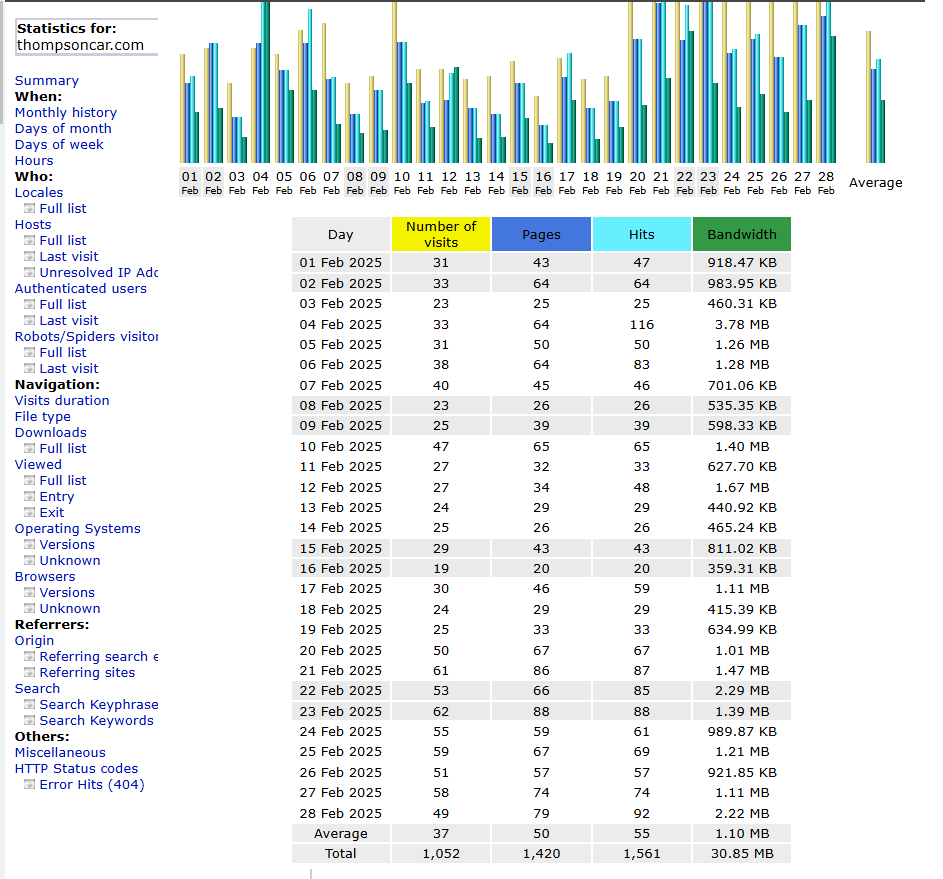Screen dimensions: 943x879
Task: Click the 10 Feb label under chart
Action: tap(402, 182)
